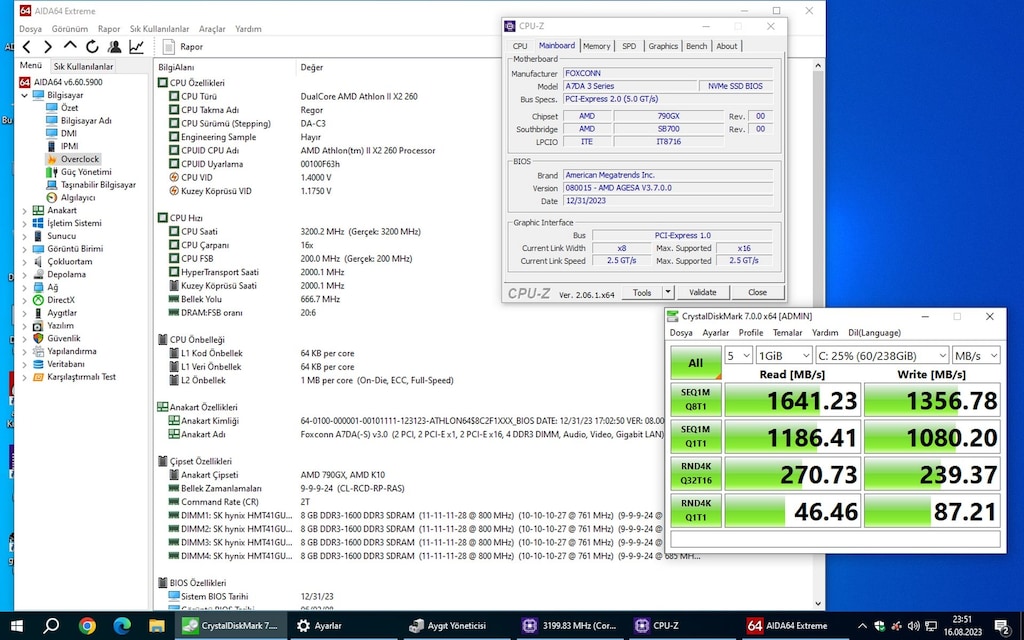Click the All button in CrystalDiskMark
This screenshot has width=1024, height=640.
(696, 362)
